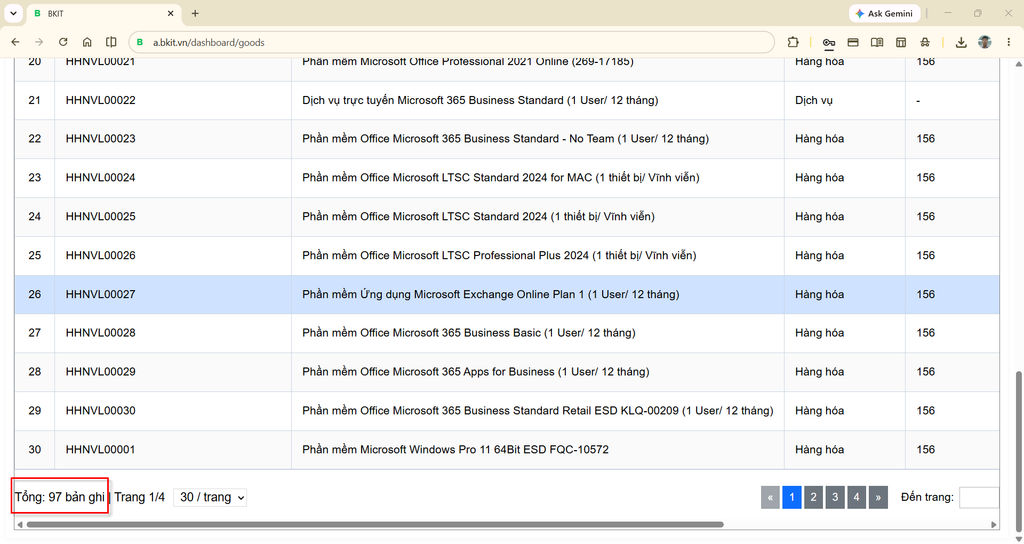Click 'Microsoft 365 Business Basic' product name
The height and width of the screenshot is (544, 1024).
[467, 332]
